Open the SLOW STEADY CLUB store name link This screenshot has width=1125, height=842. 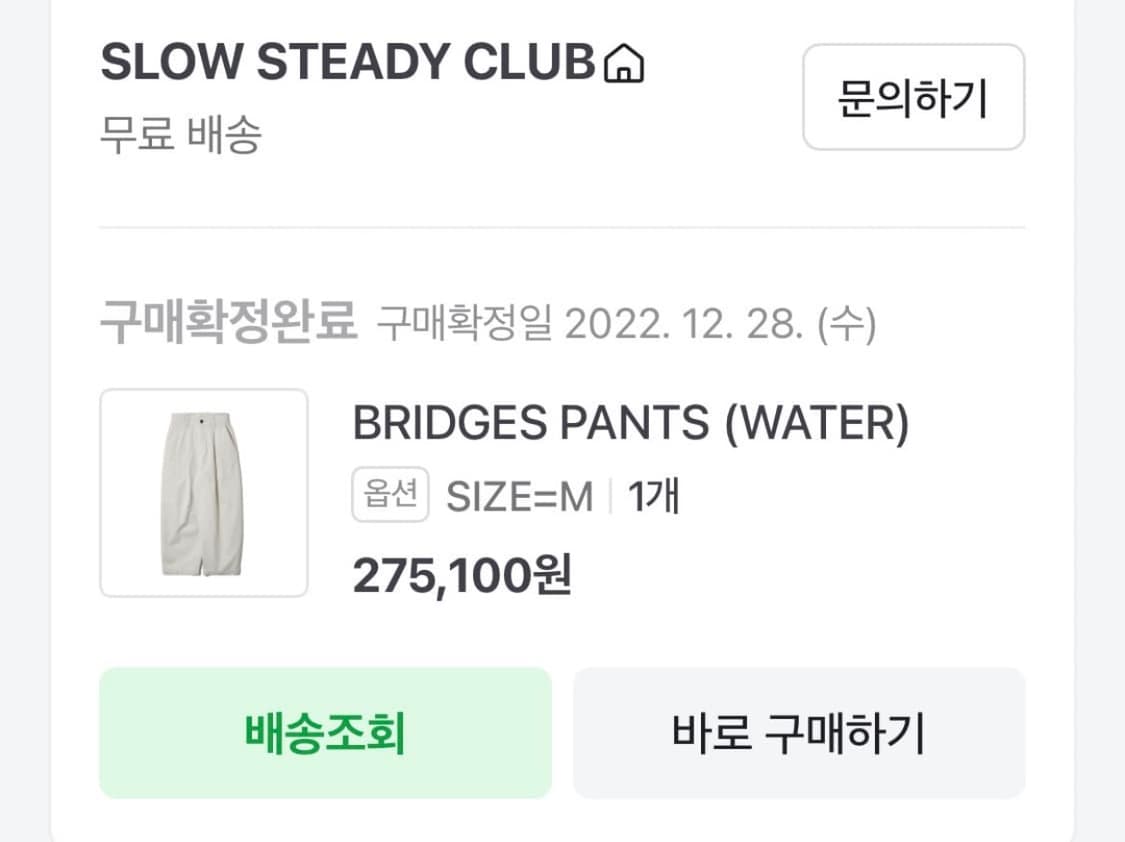pos(347,64)
